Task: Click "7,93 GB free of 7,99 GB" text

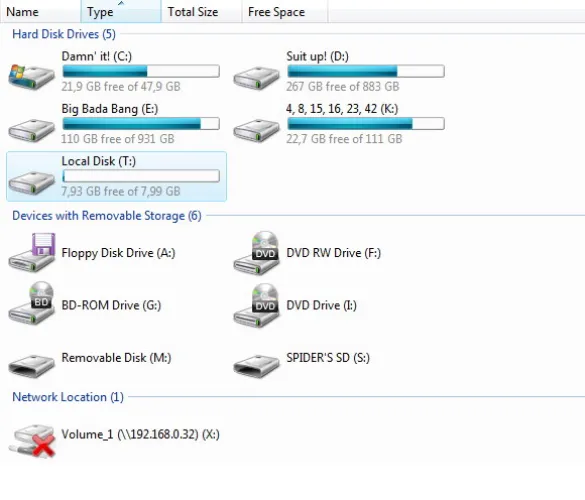Action: [x=121, y=191]
